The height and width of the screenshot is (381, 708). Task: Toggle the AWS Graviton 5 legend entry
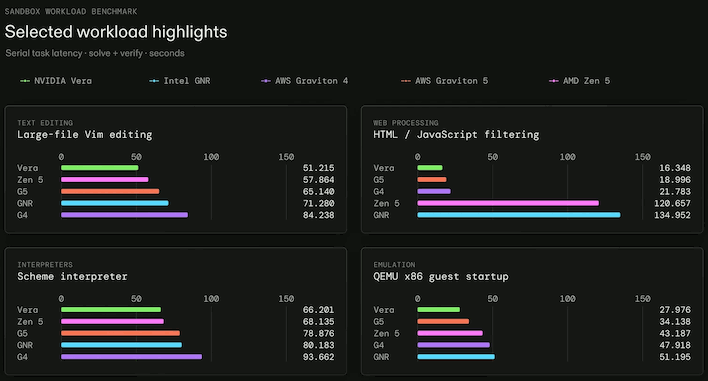click(444, 81)
